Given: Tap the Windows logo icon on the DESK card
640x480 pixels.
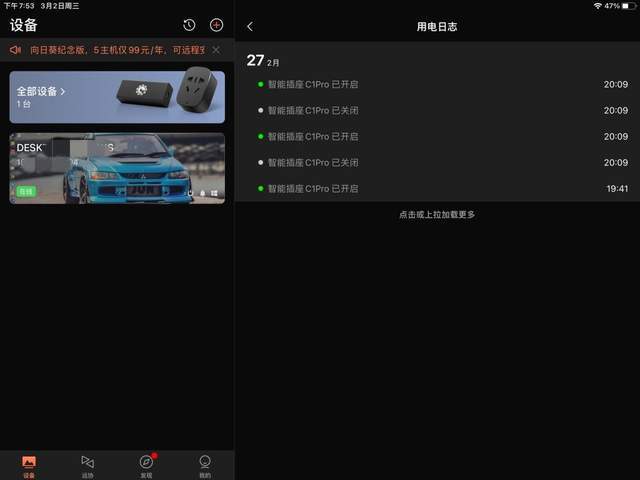Looking at the screenshot, I should 214,193.
